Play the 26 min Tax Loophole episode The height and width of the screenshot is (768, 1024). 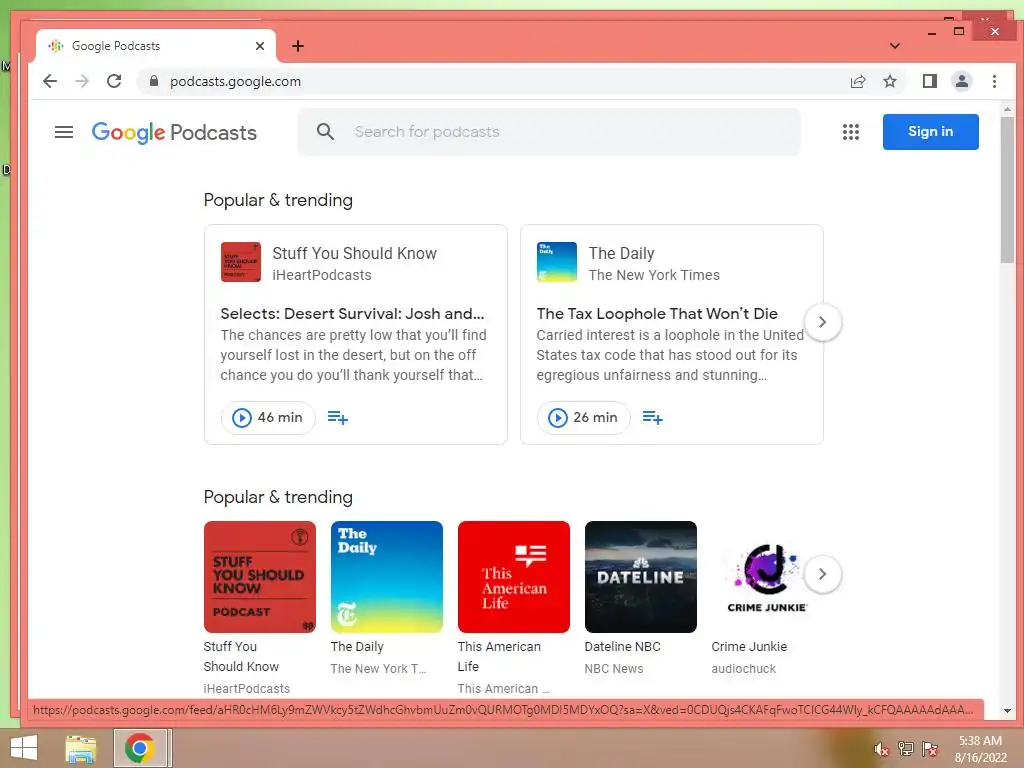583,417
